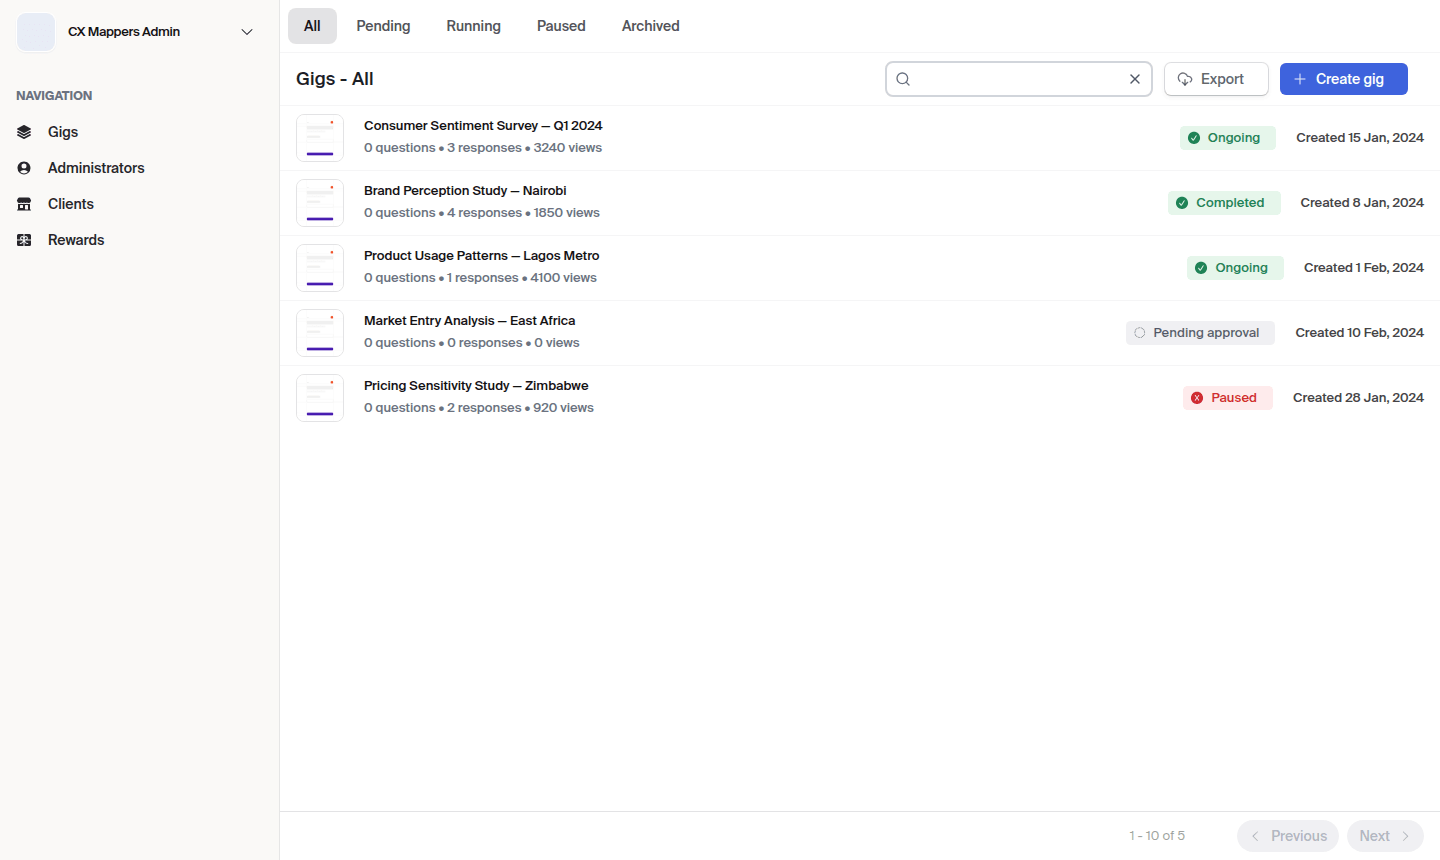Click '0 questions • 2 responses • 920 views'

479,408
